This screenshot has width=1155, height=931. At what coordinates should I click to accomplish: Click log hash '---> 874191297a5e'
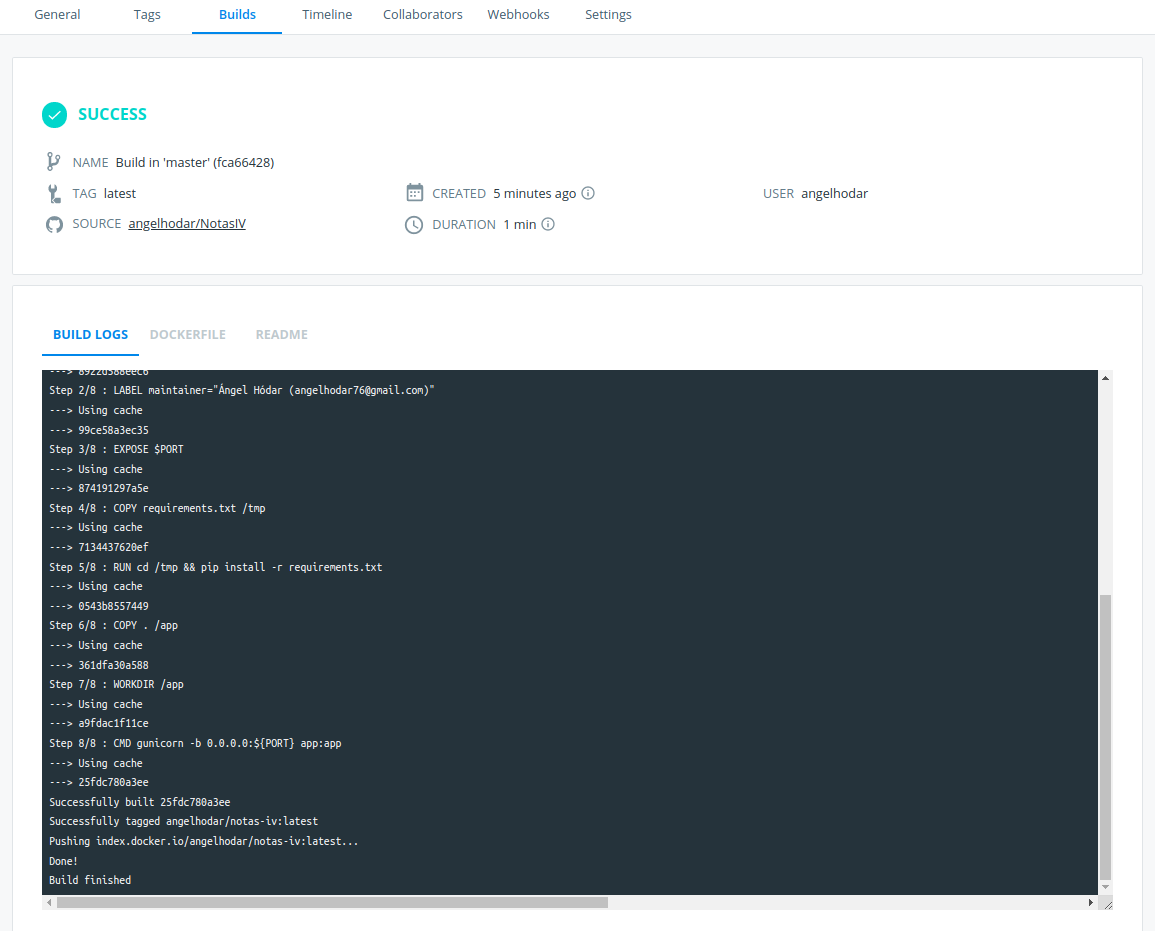point(99,488)
